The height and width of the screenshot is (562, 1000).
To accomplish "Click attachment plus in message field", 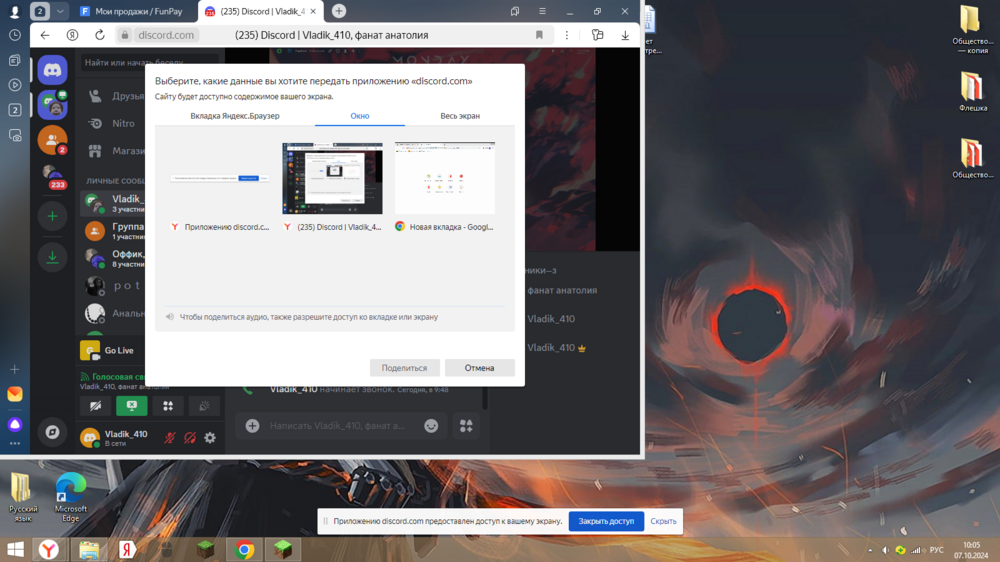I will pyautogui.click(x=253, y=425).
